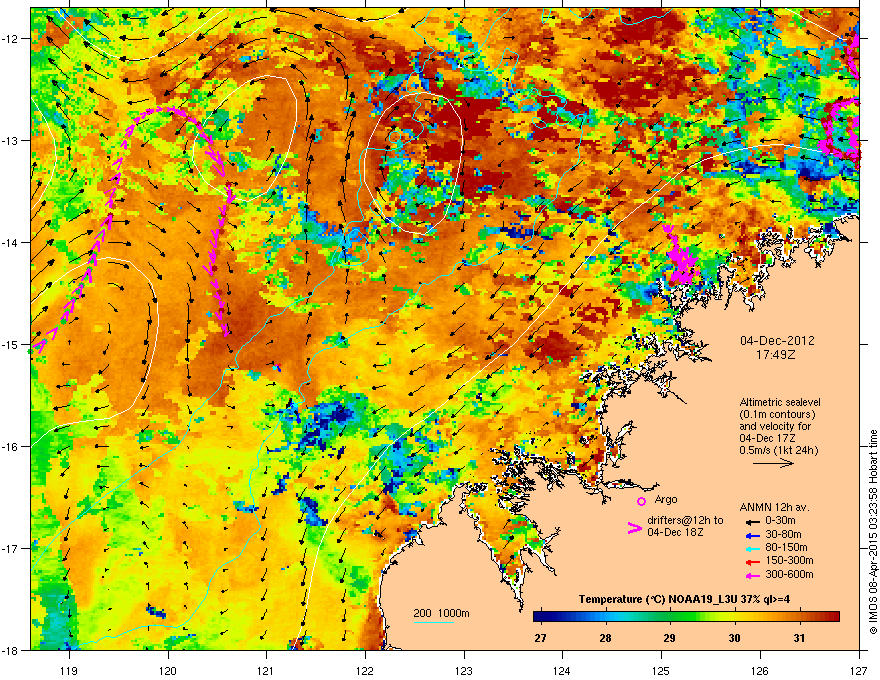Click the '04-Dec 18Z' drifters text
The image size is (880, 680).
(675, 532)
